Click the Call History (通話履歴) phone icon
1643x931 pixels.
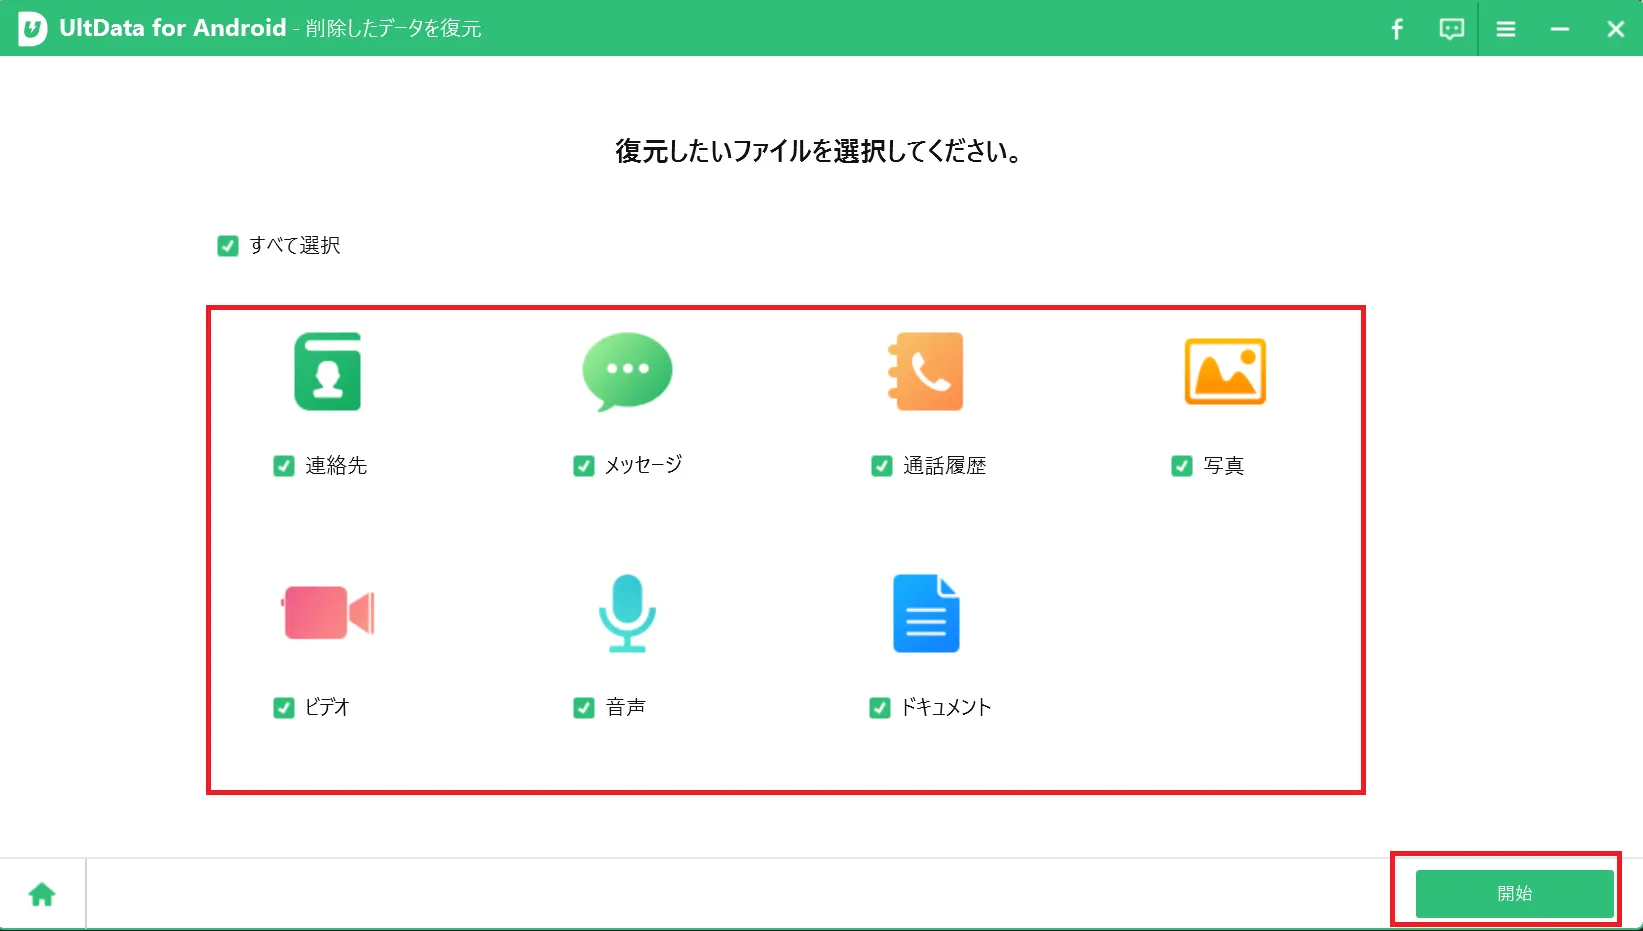925,371
